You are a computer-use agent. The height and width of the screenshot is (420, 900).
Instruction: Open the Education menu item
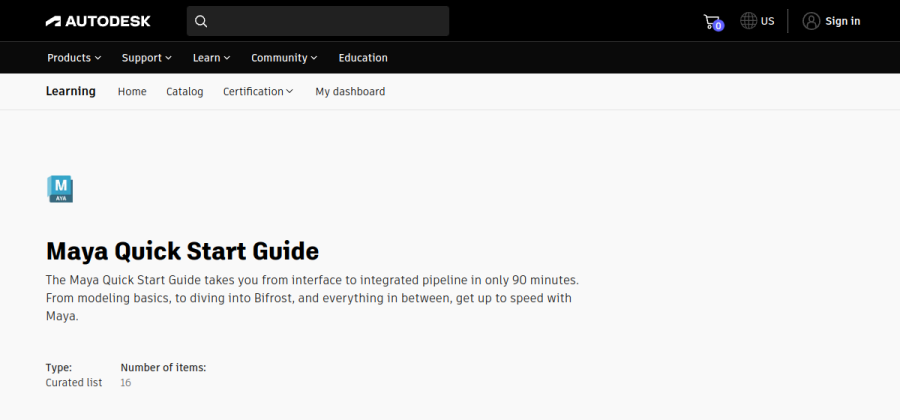[363, 58]
